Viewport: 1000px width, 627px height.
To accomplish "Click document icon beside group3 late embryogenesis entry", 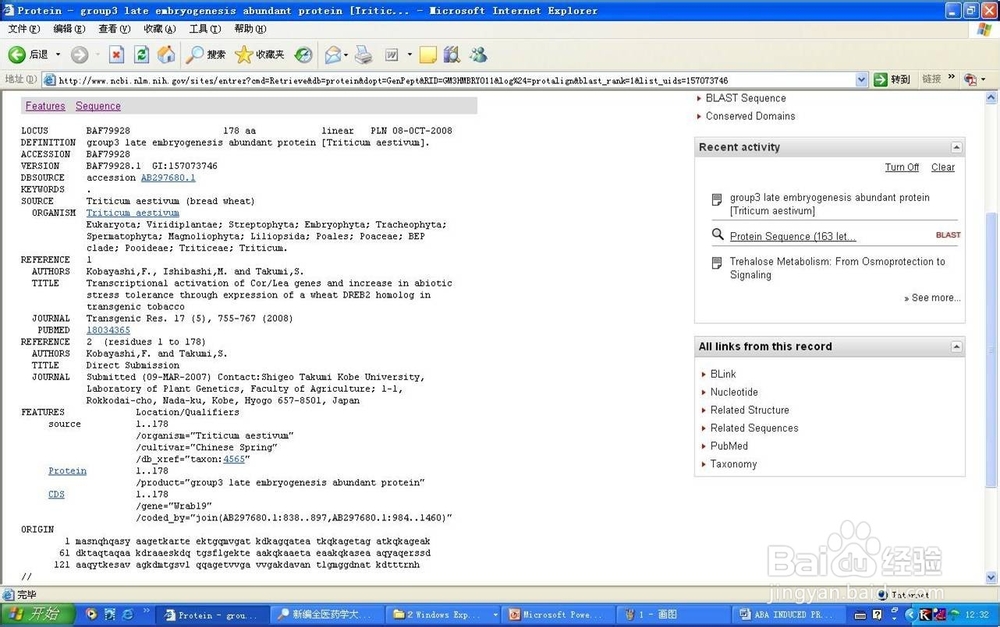I will click(717, 199).
